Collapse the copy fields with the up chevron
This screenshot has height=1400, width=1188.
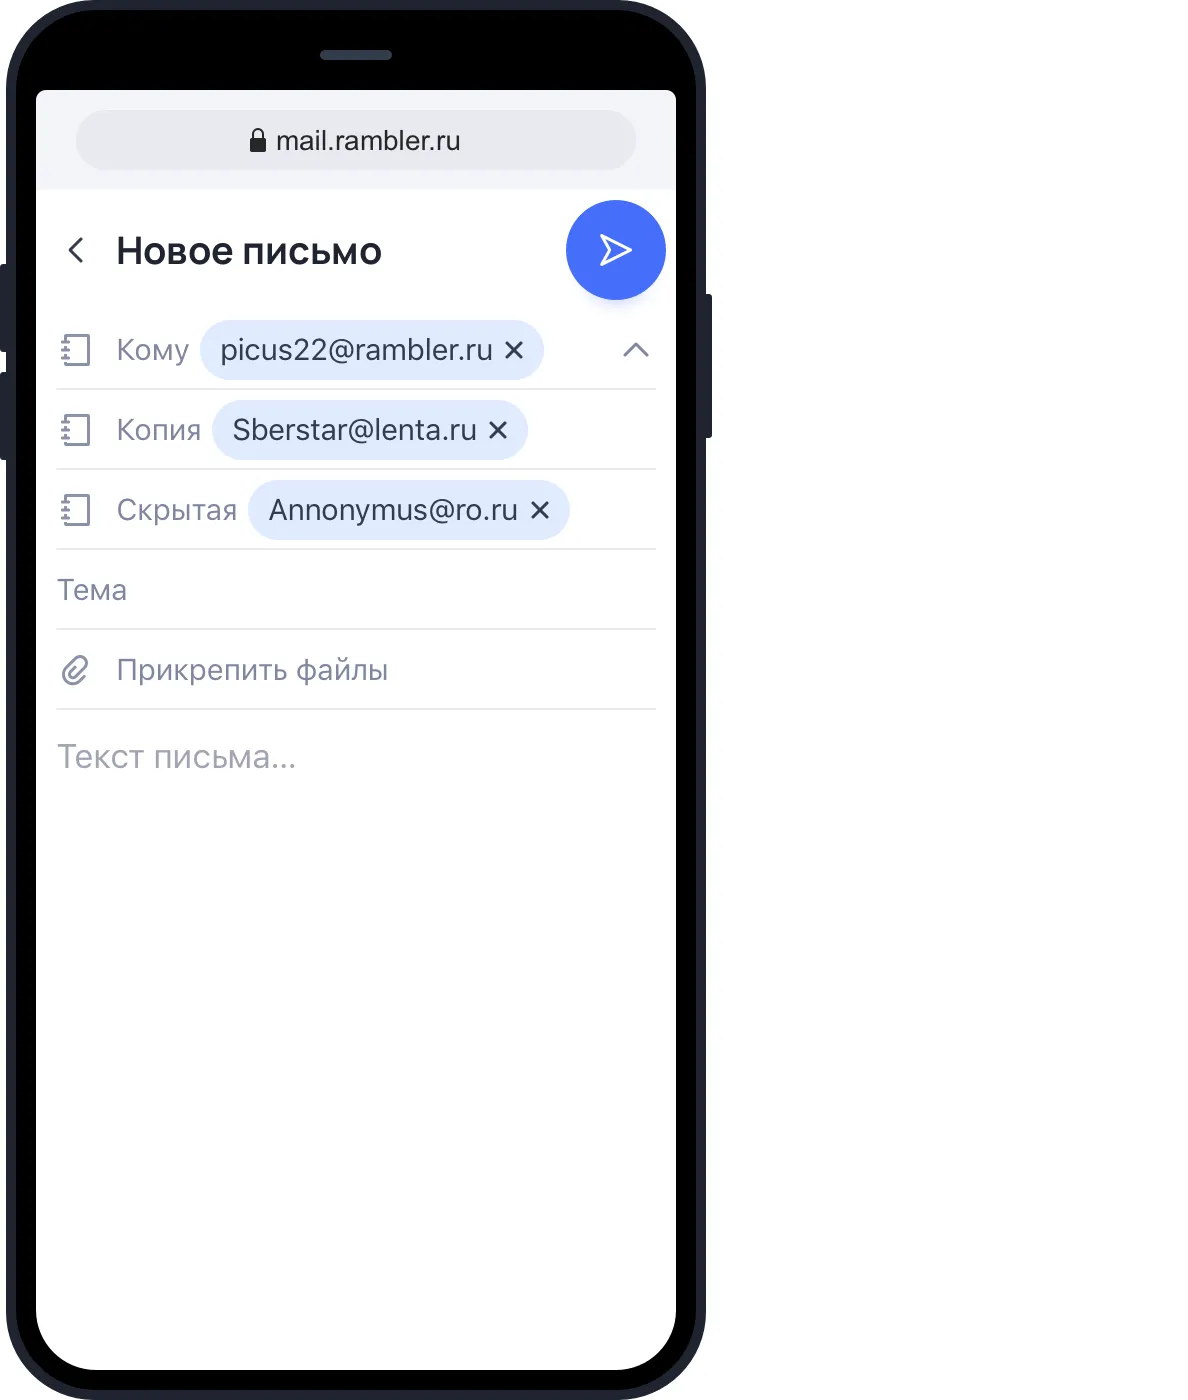636,350
